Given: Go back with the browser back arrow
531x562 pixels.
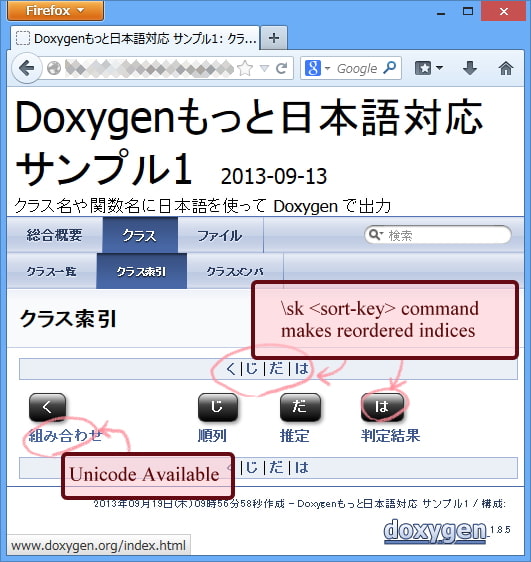Looking at the screenshot, I should click(26, 68).
